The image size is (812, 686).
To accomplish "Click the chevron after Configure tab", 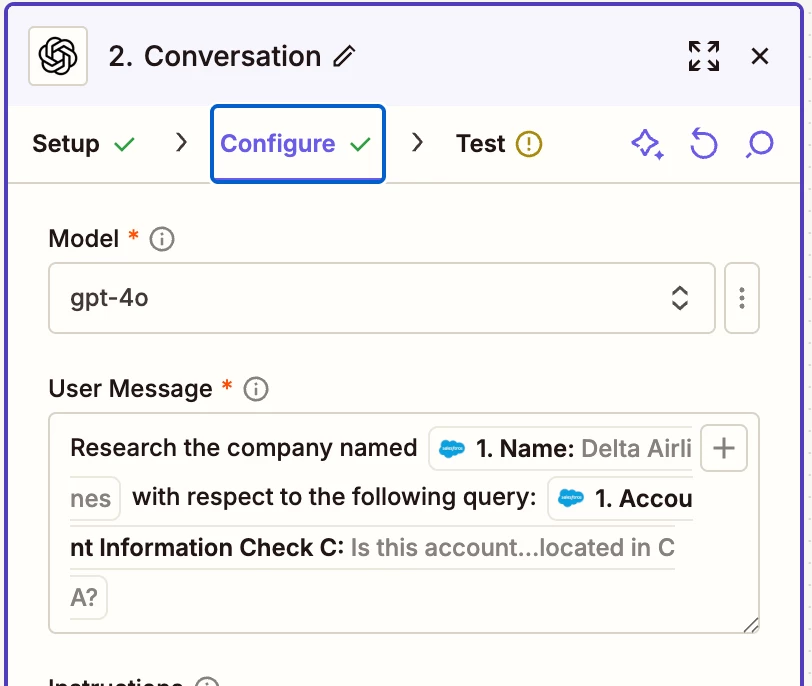I will 418,143.
